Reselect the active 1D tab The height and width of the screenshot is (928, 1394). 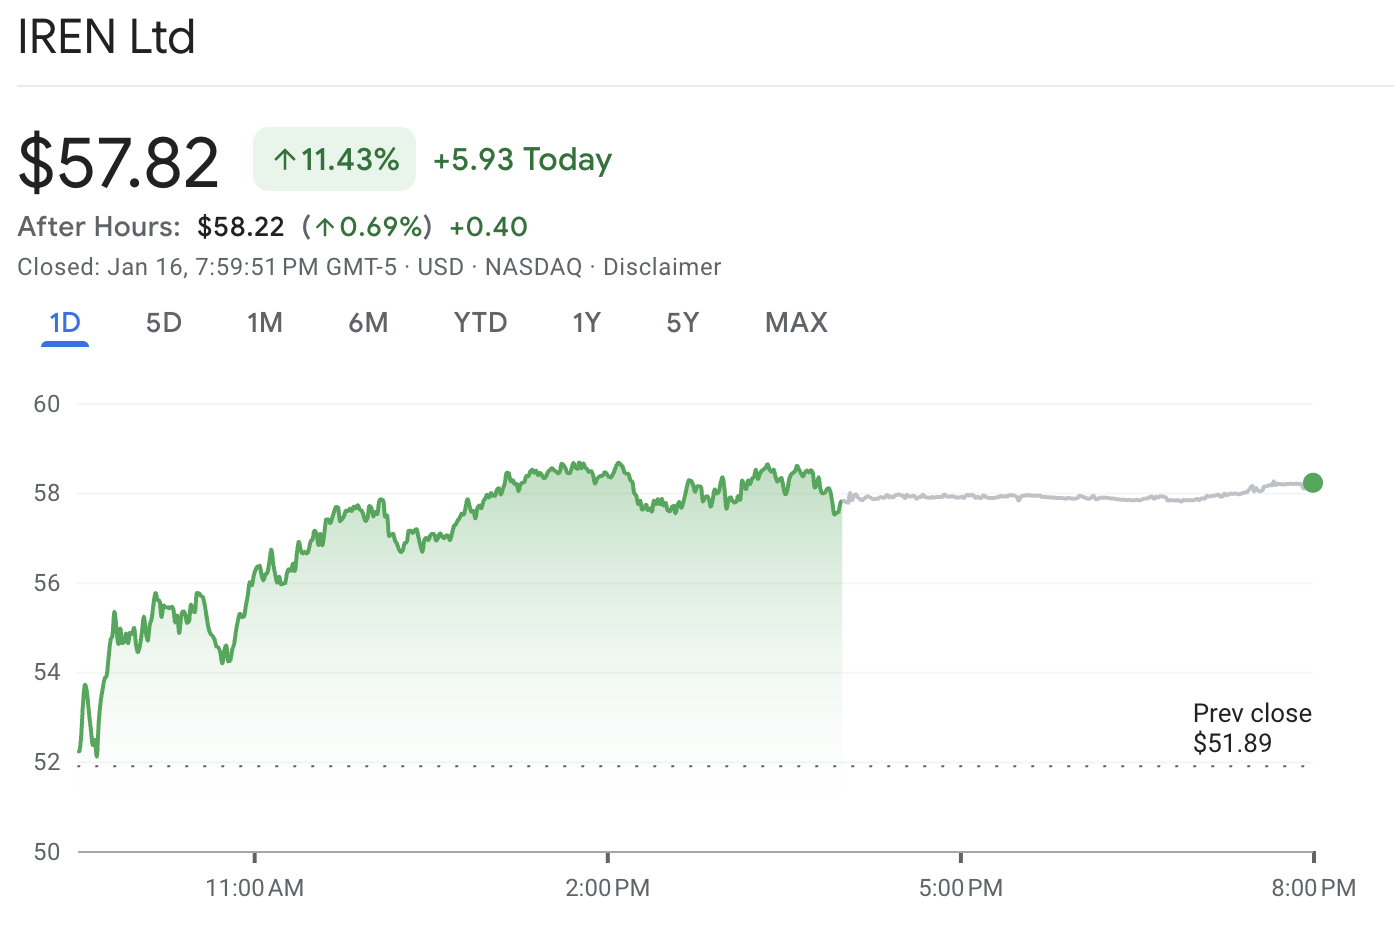(64, 322)
